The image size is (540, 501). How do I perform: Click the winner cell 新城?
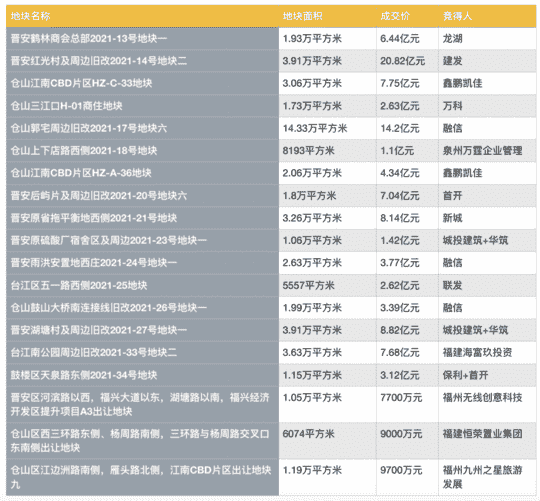click(487, 218)
